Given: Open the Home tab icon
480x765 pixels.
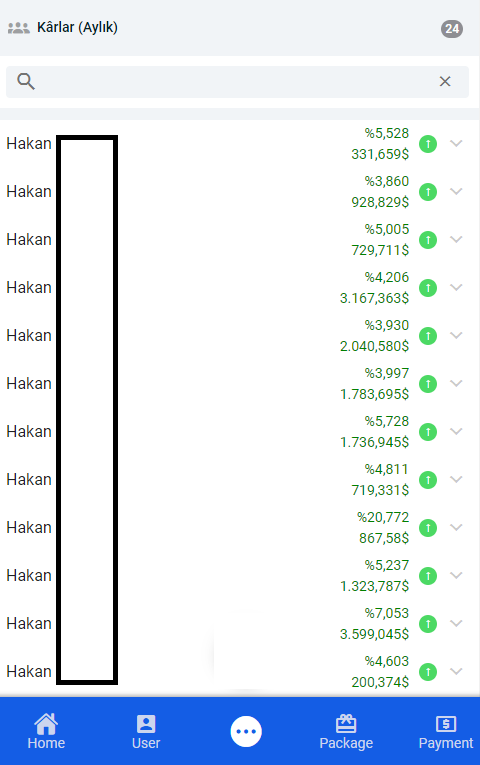Looking at the screenshot, I should [46, 724].
